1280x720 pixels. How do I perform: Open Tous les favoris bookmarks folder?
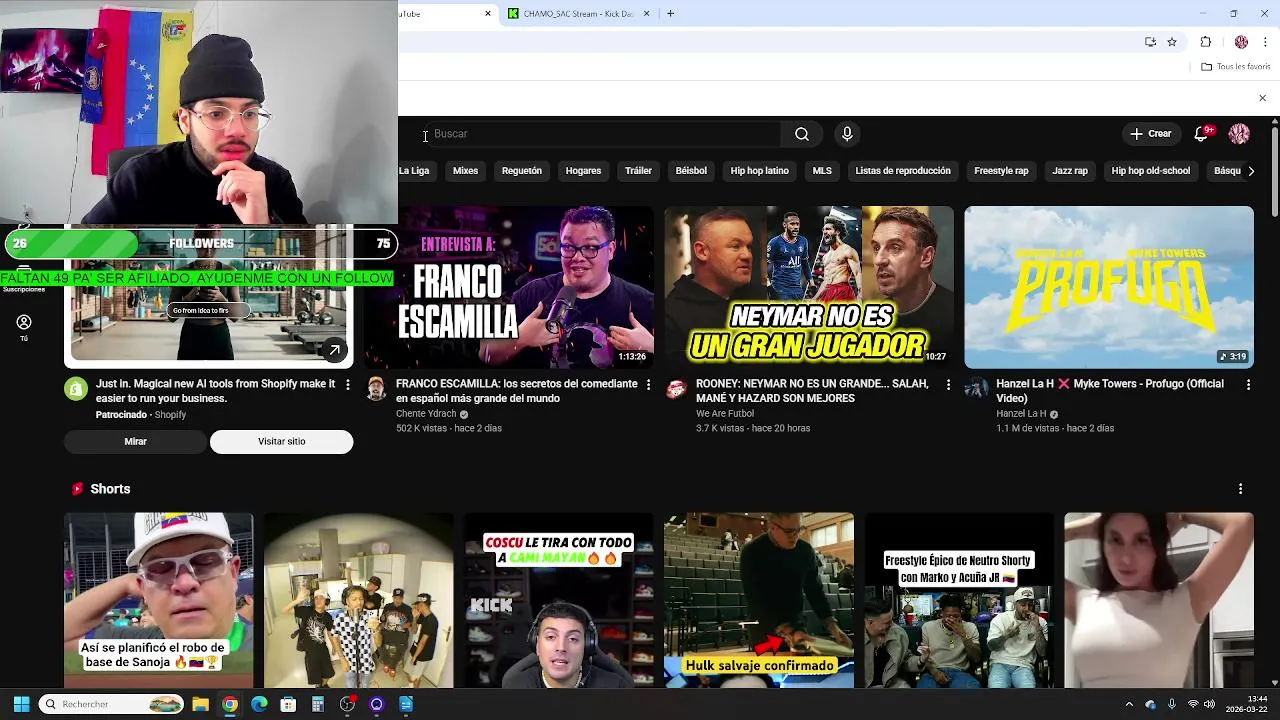point(1235,67)
